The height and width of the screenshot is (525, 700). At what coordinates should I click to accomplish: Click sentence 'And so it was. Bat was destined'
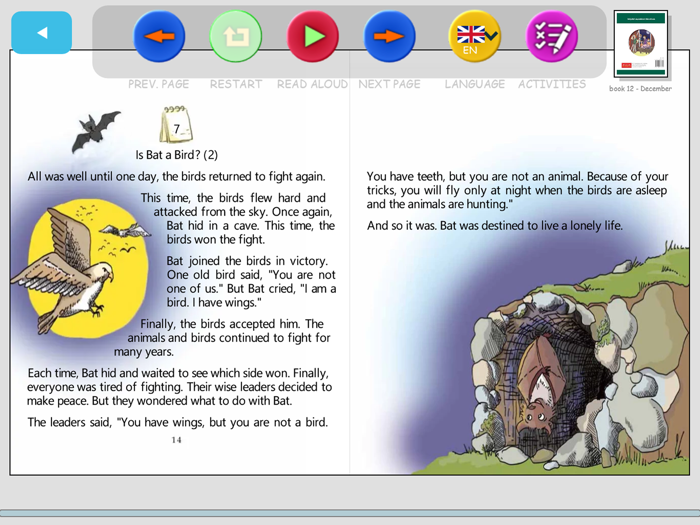495,225
